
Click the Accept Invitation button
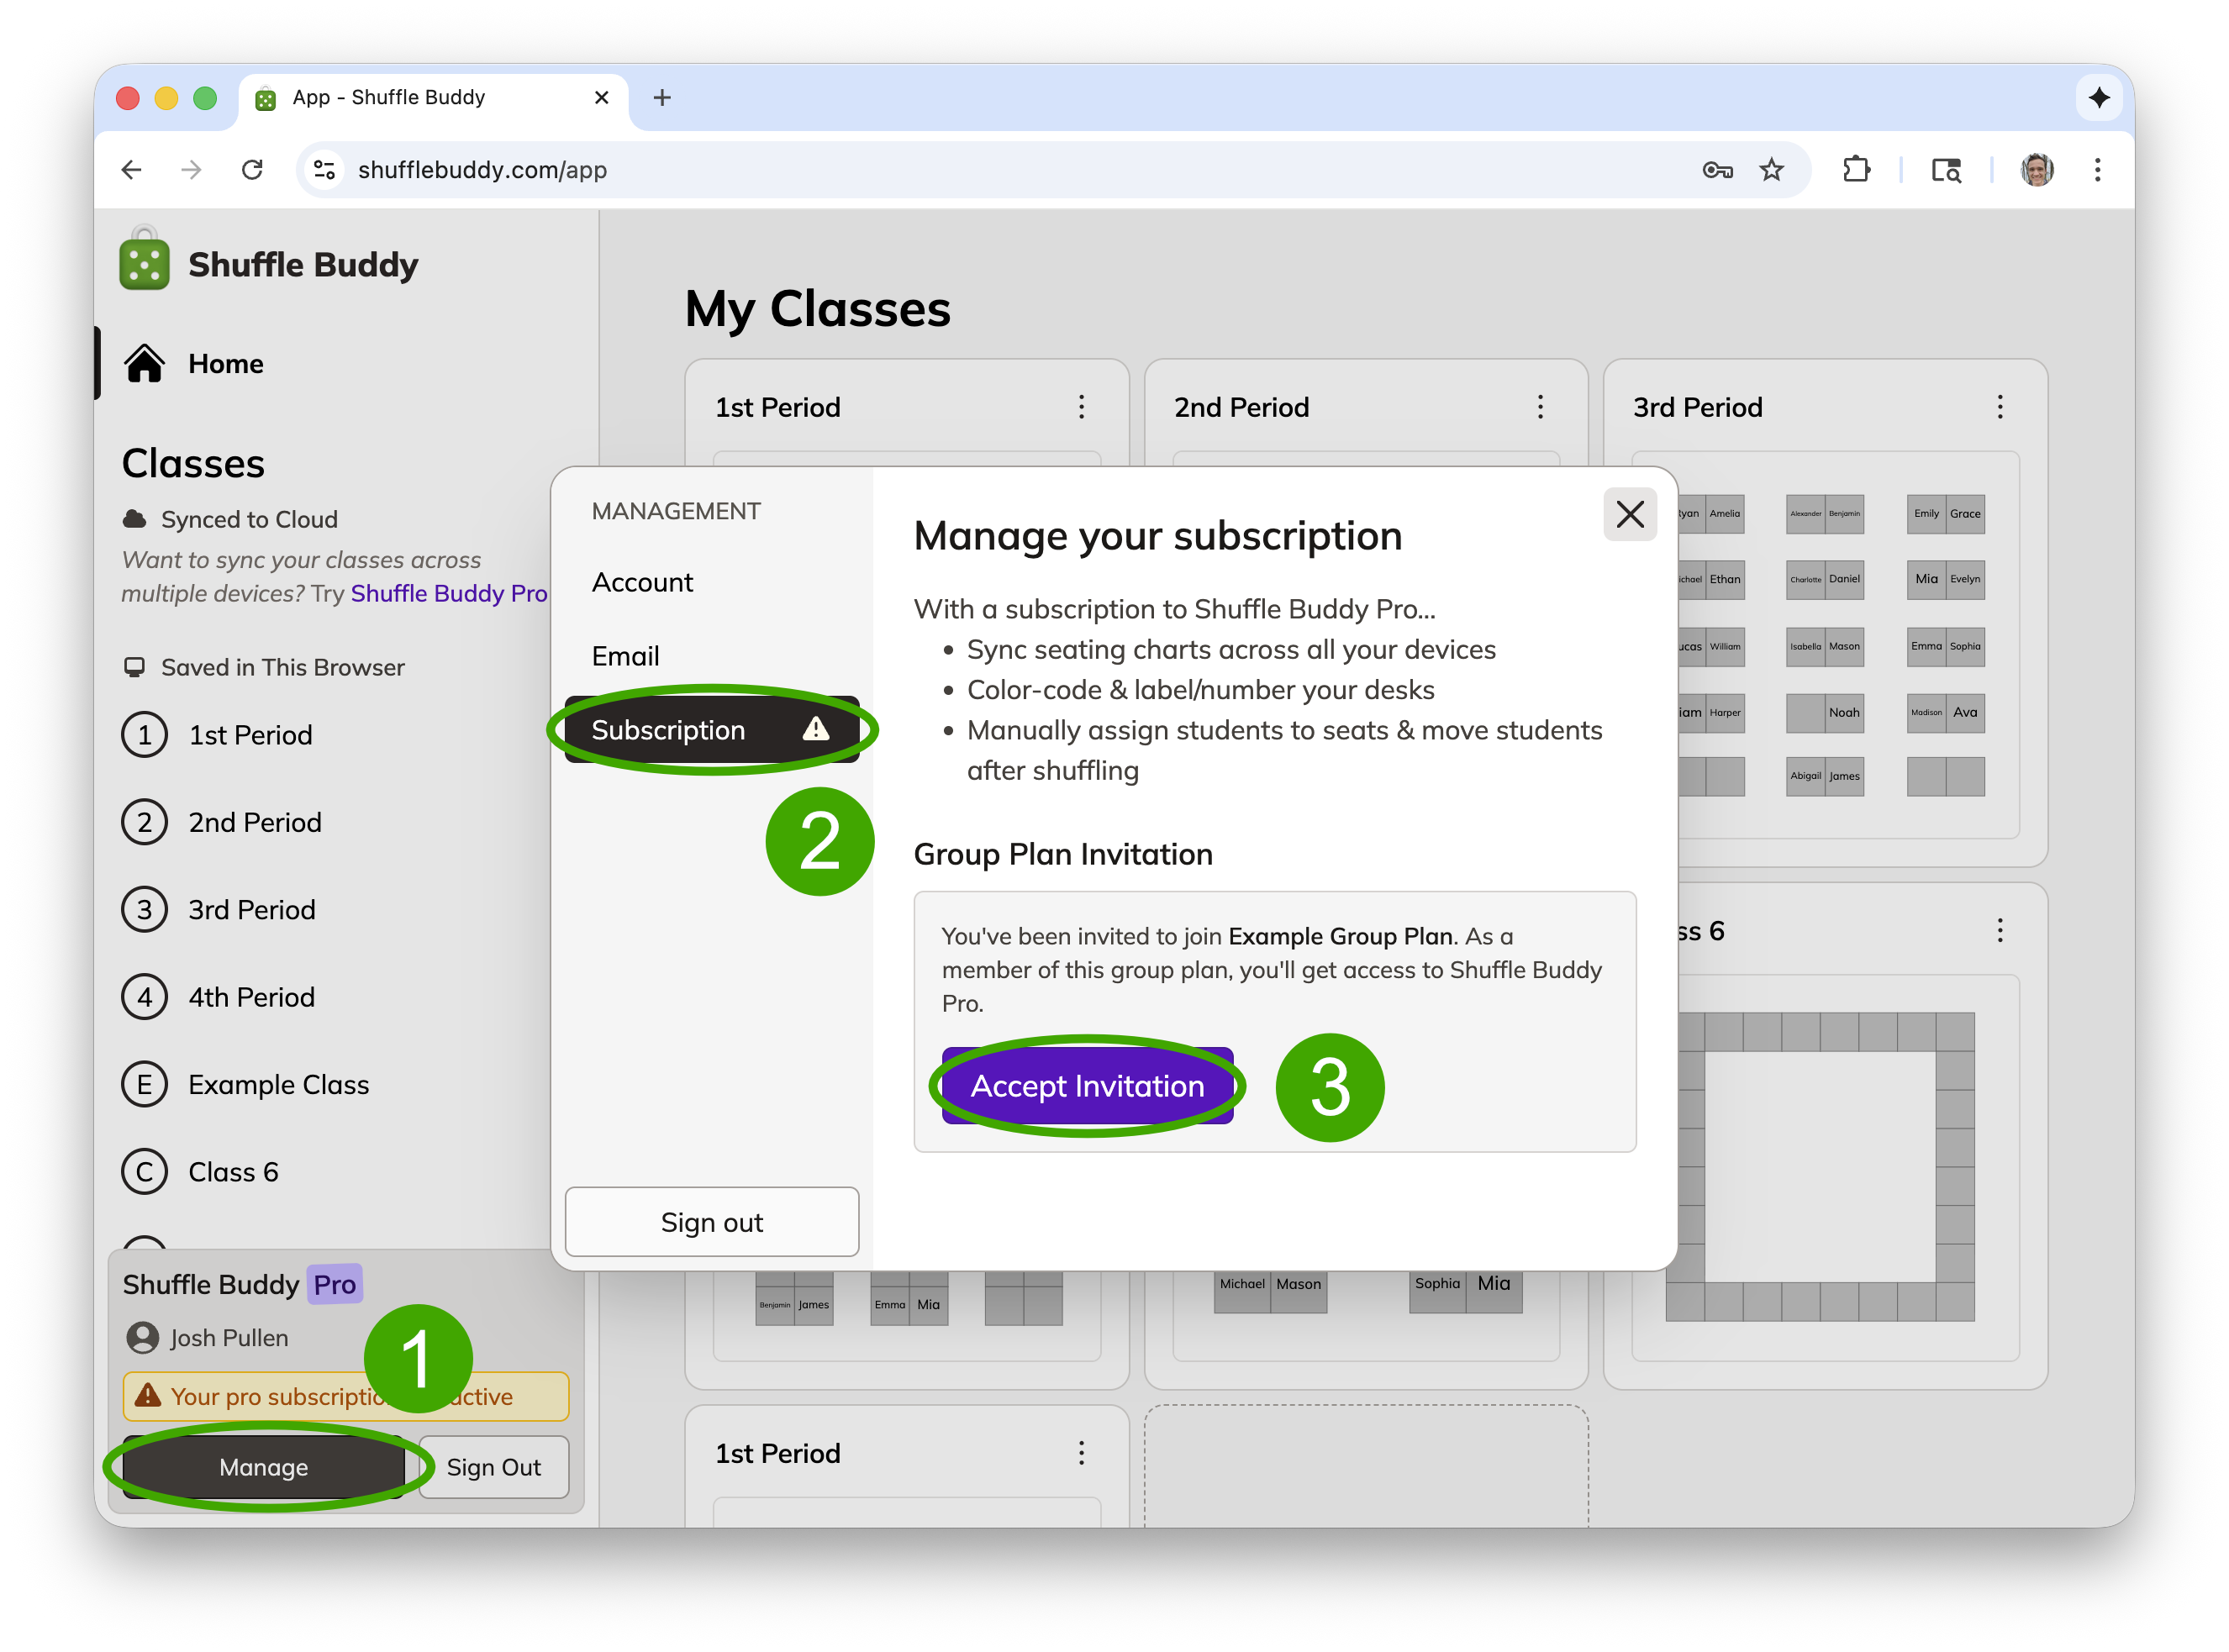coord(1087,1086)
